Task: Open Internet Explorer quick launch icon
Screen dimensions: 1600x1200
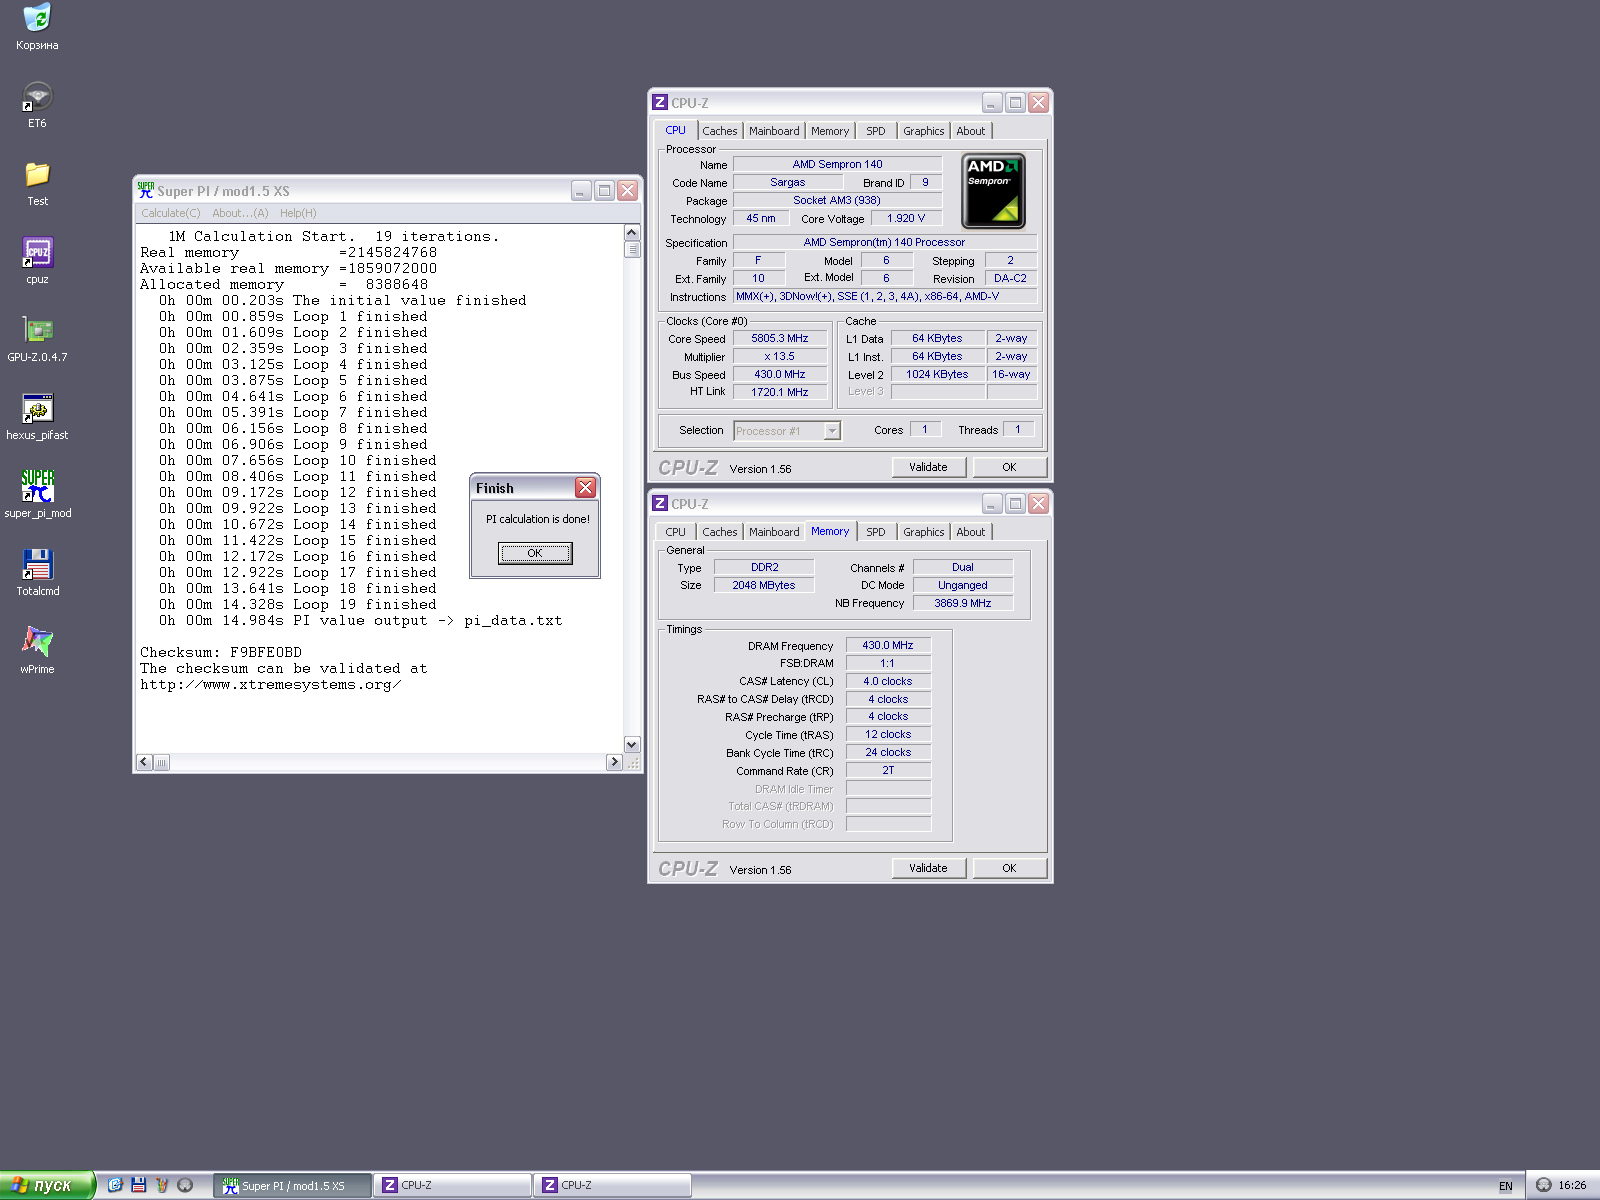Action: click(x=115, y=1185)
